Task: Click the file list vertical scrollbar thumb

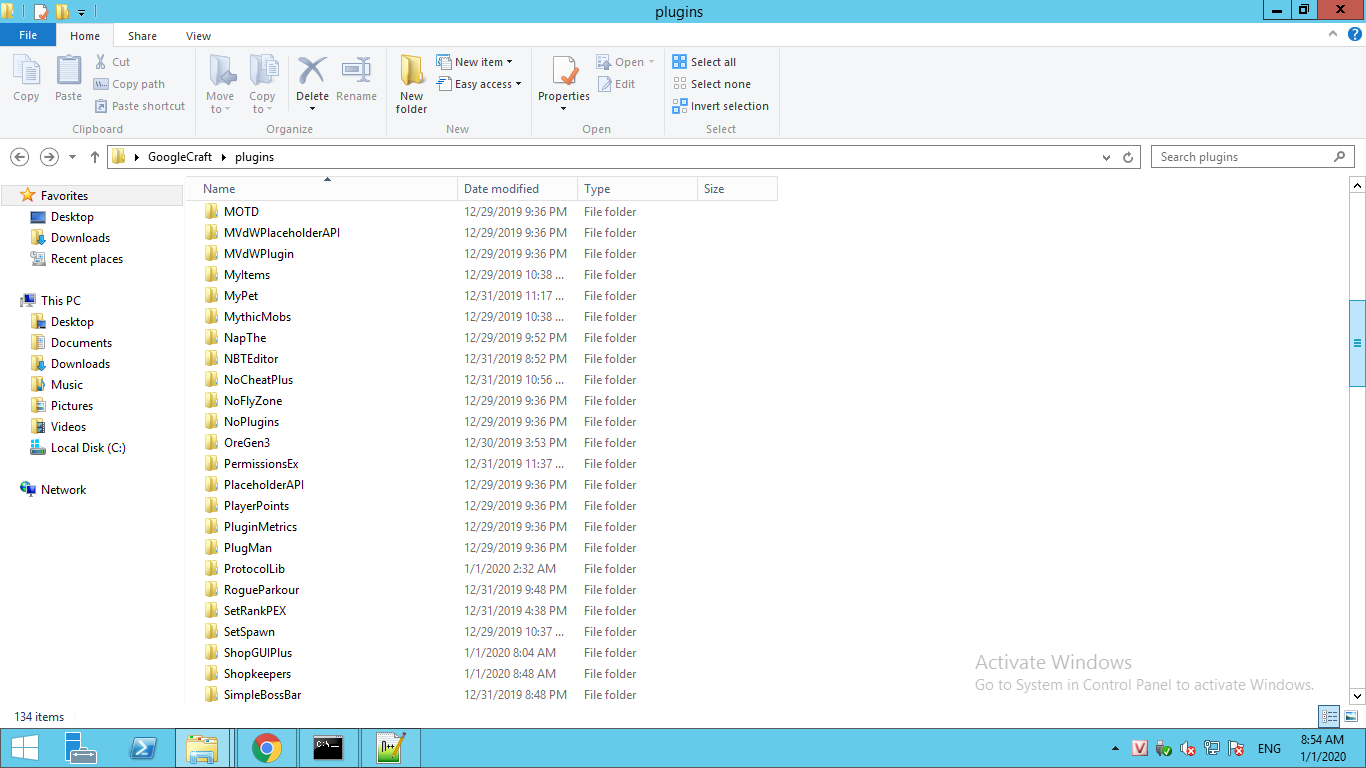Action: (x=1357, y=343)
